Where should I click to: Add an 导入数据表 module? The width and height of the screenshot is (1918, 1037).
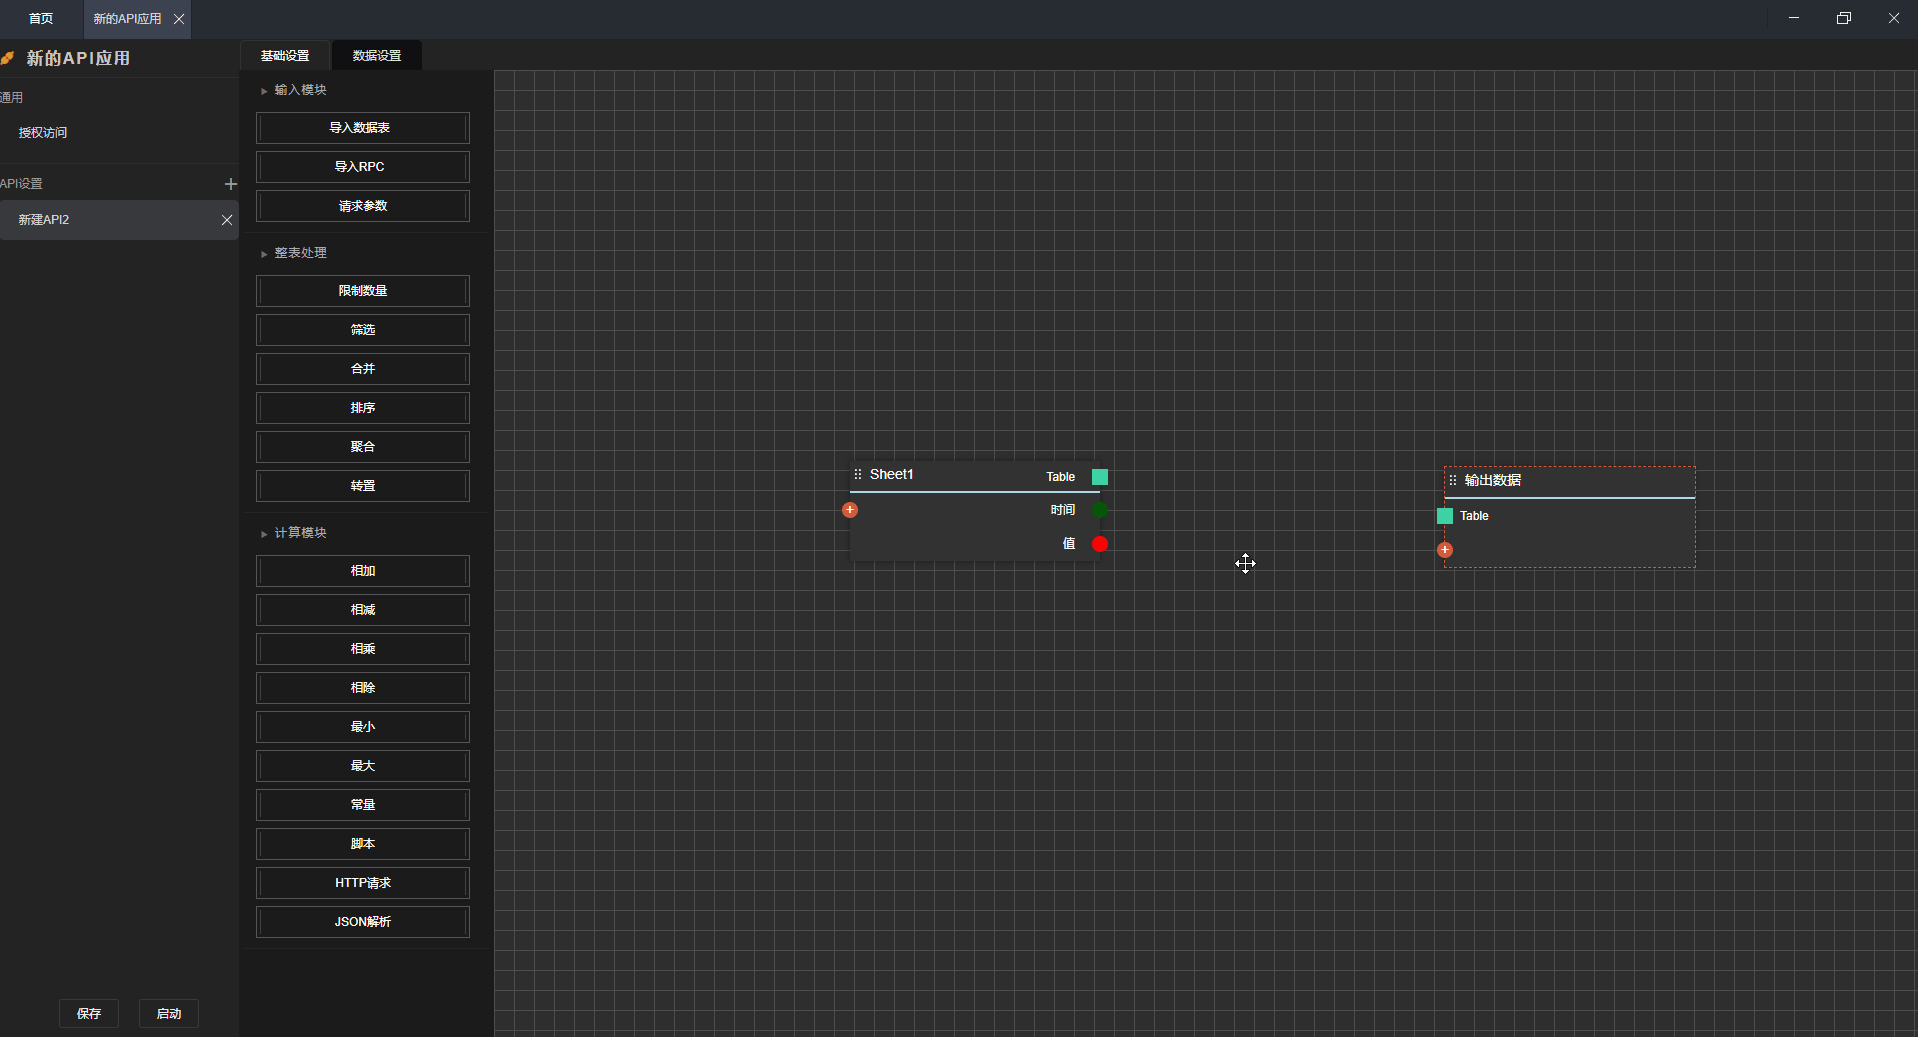point(363,128)
